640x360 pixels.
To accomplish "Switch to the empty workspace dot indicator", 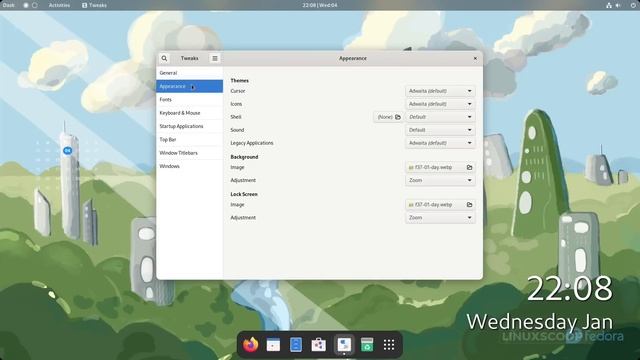I will tap(35, 5).
